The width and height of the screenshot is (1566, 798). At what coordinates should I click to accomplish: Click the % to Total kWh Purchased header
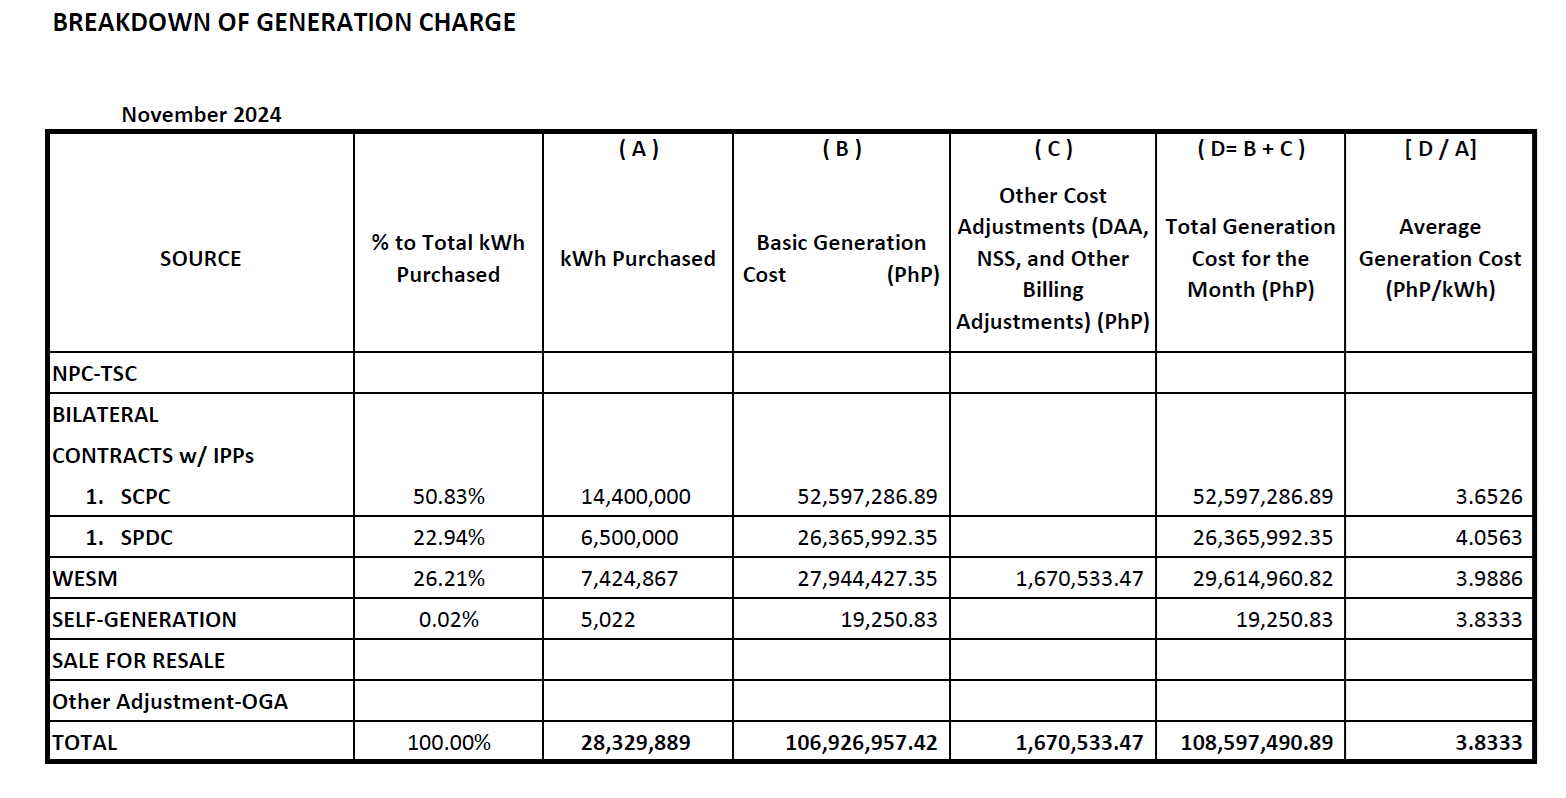(x=447, y=258)
